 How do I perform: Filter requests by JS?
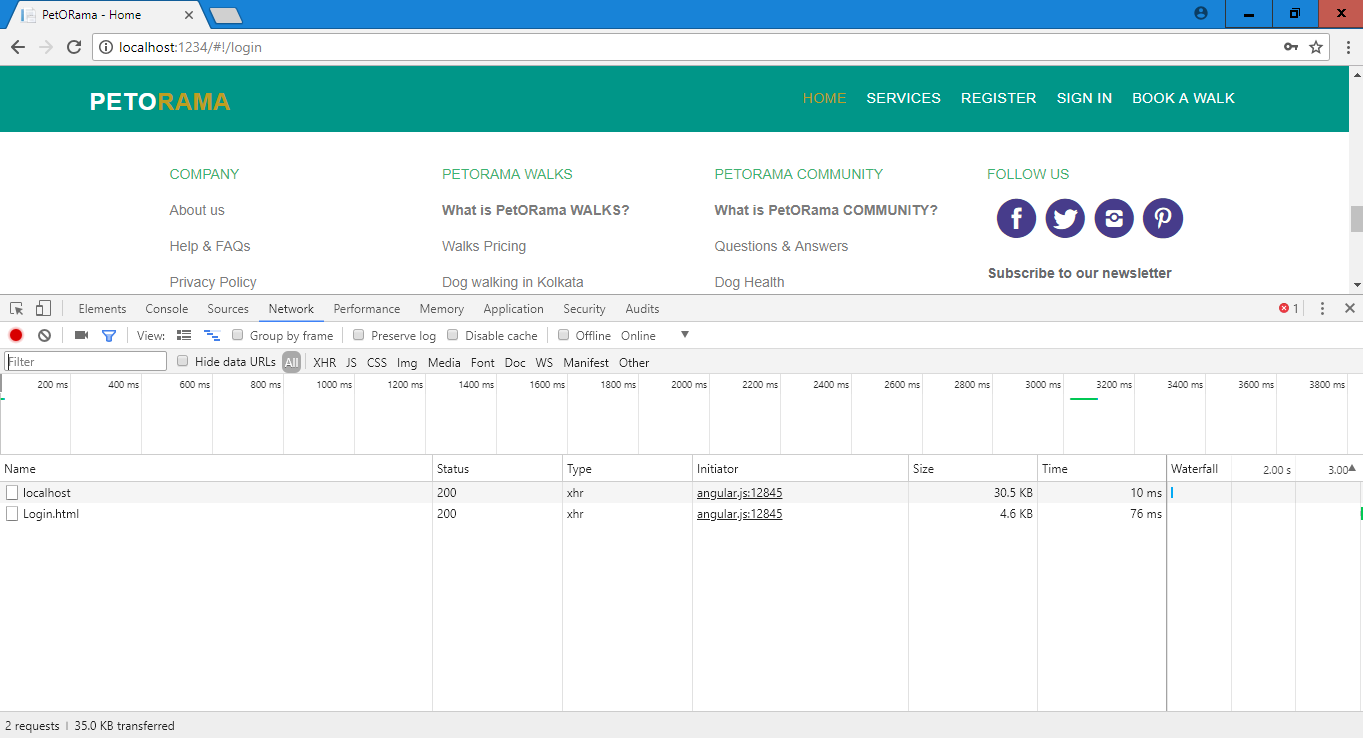click(351, 363)
